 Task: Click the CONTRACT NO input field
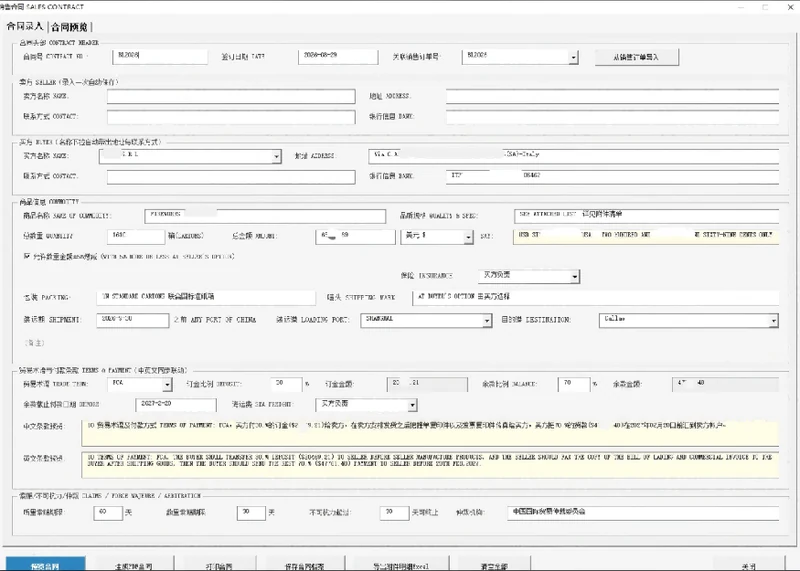[x=160, y=56]
